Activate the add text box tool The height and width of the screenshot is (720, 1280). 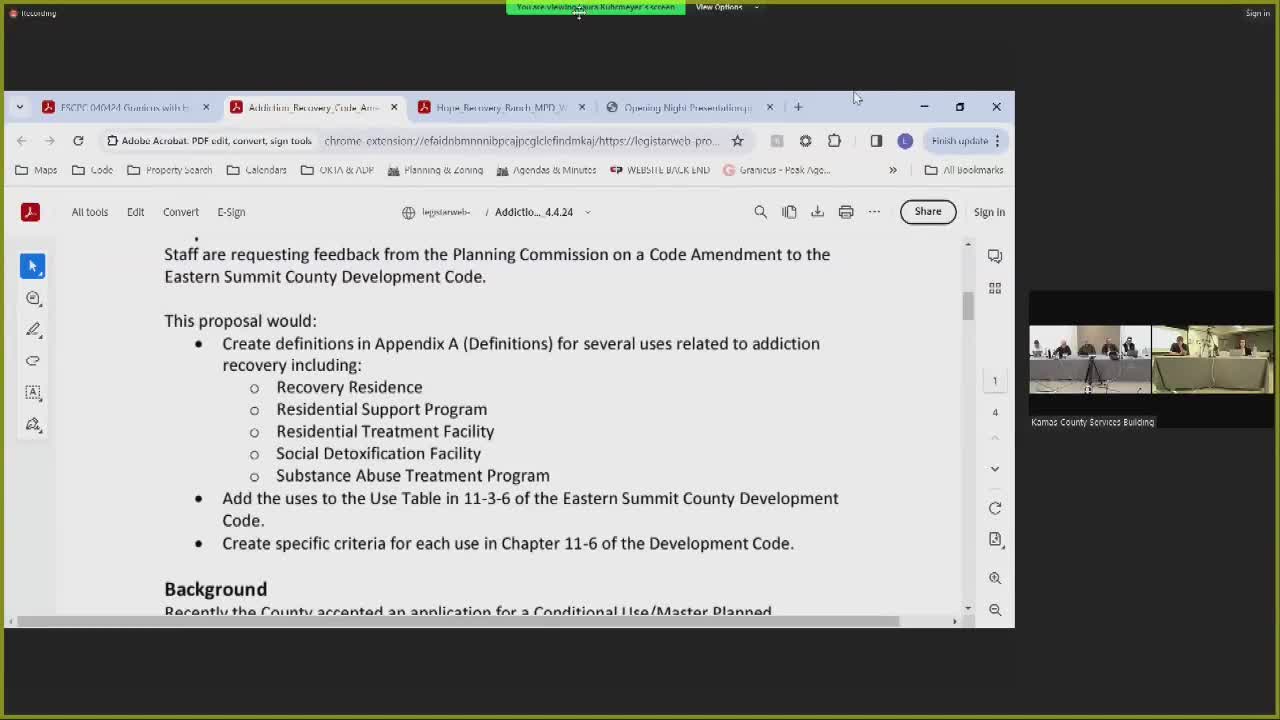pyautogui.click(x=33, y=393)
